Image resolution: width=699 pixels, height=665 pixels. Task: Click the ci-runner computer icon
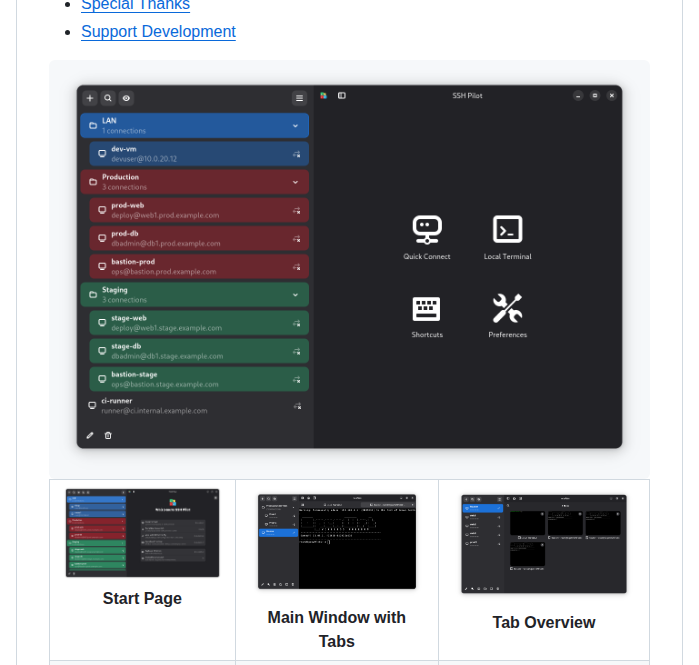pos(92,406)
